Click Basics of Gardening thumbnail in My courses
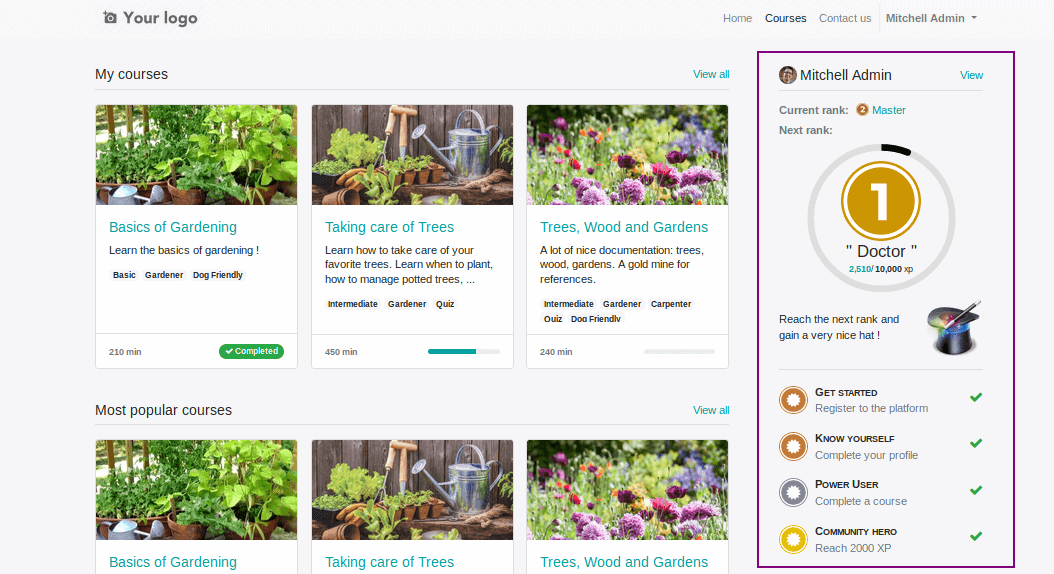1054x574 pixels. click(x=196, y=155)
